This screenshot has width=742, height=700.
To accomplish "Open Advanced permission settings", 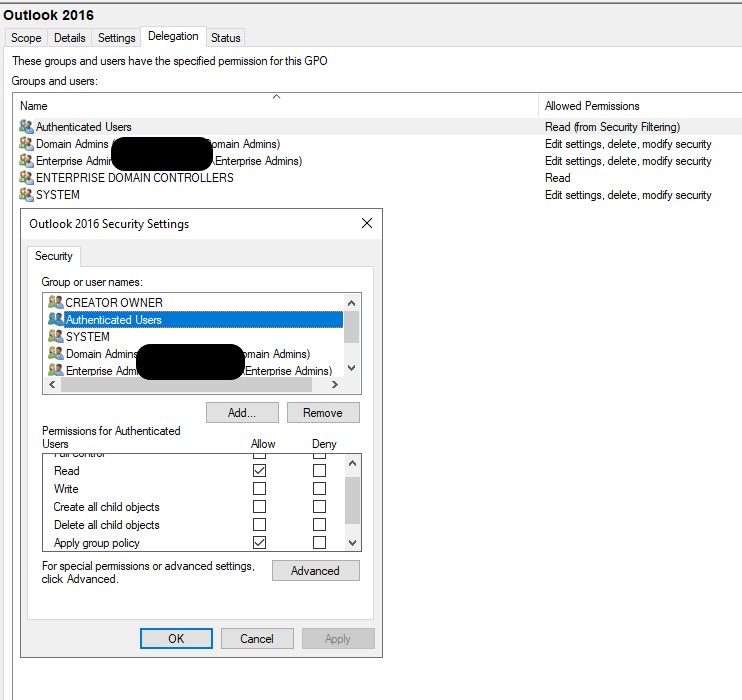I will tap(316, 571).
